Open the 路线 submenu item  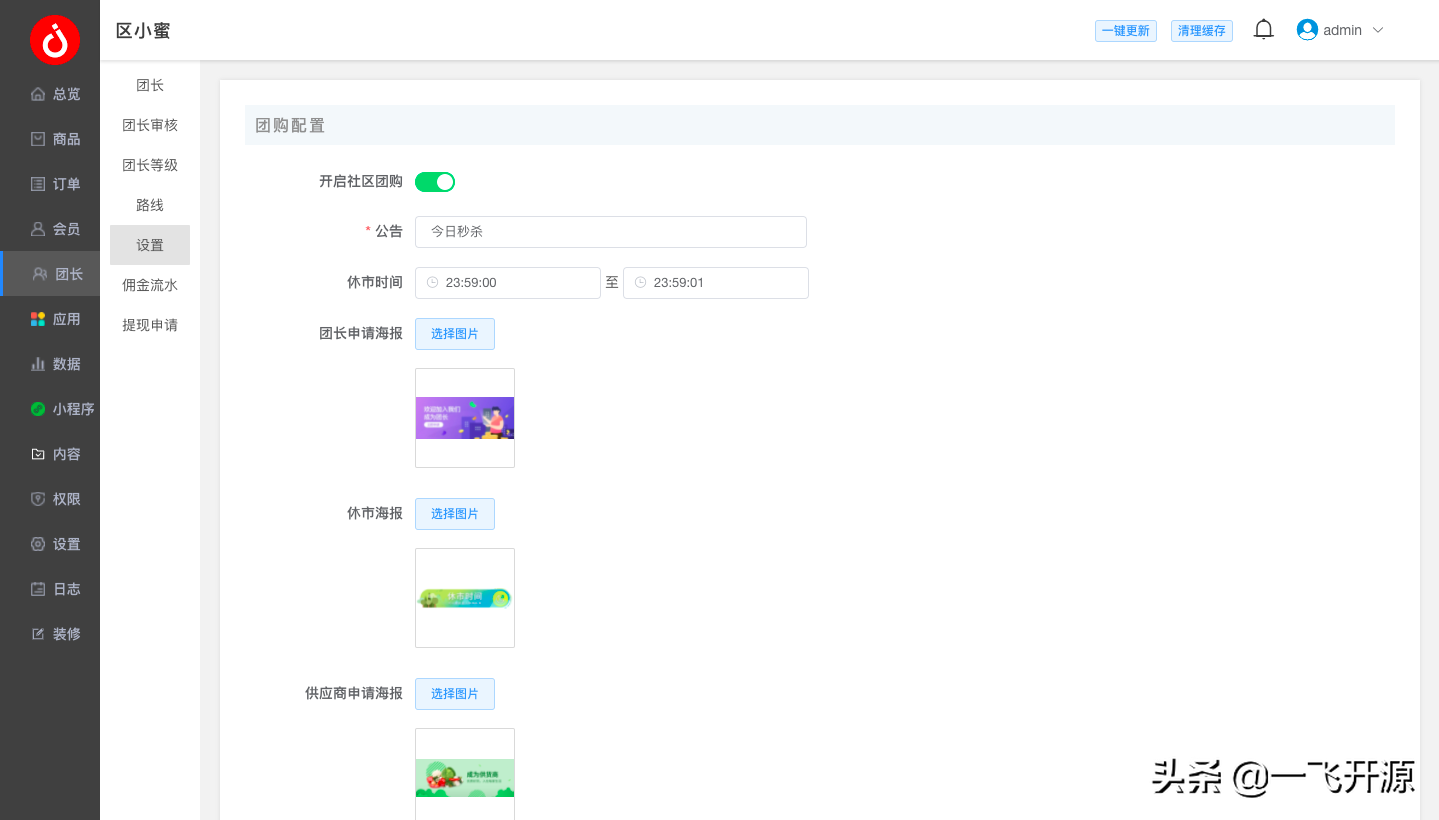(x=150, y=205)
